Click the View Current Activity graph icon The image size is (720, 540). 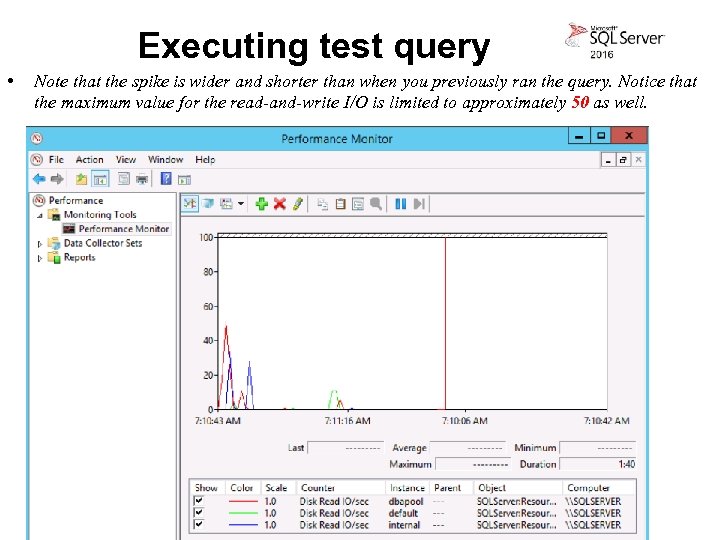(x=190, y=203)
